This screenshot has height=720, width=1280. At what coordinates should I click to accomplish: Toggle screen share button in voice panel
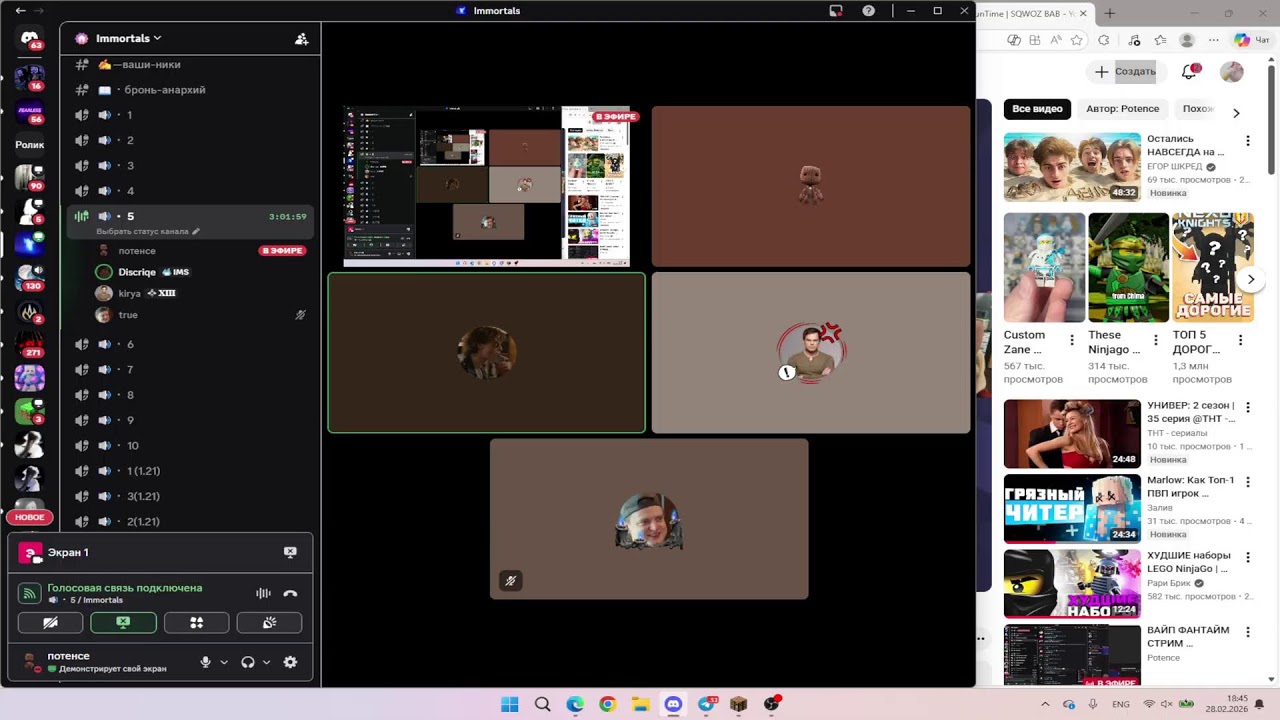pyautogui.click(x=123, y=622)
